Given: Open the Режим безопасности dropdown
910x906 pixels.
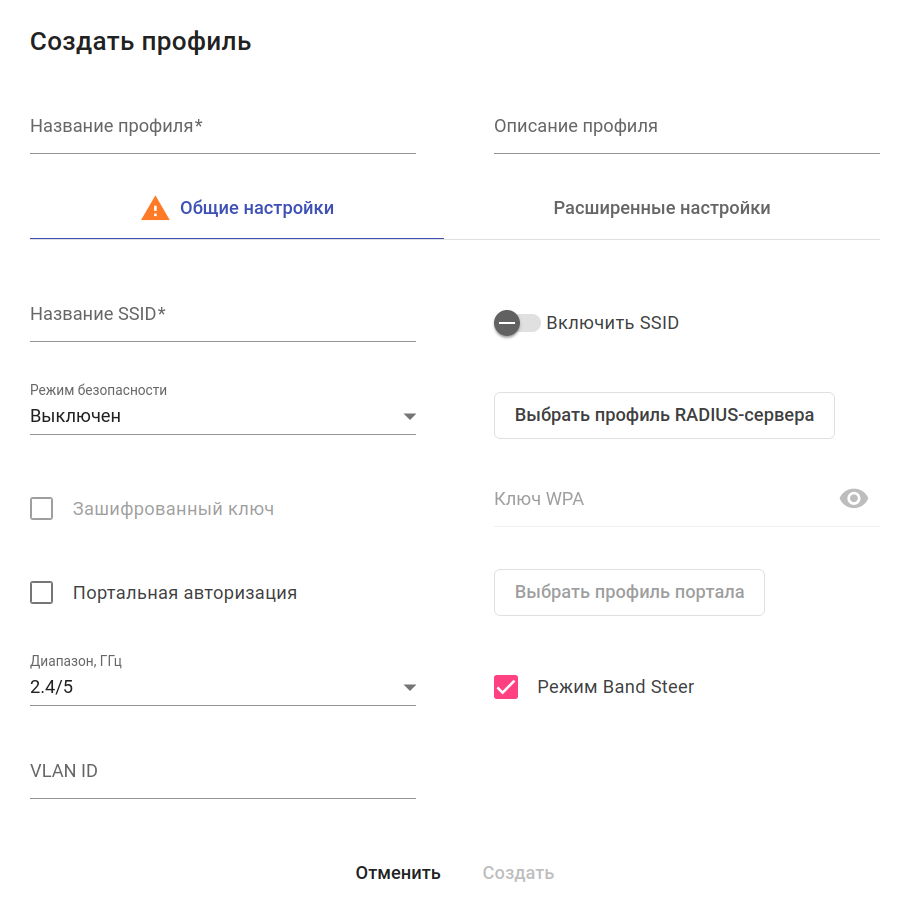Looking at the screenshot, I should click(x=222, y=416).
